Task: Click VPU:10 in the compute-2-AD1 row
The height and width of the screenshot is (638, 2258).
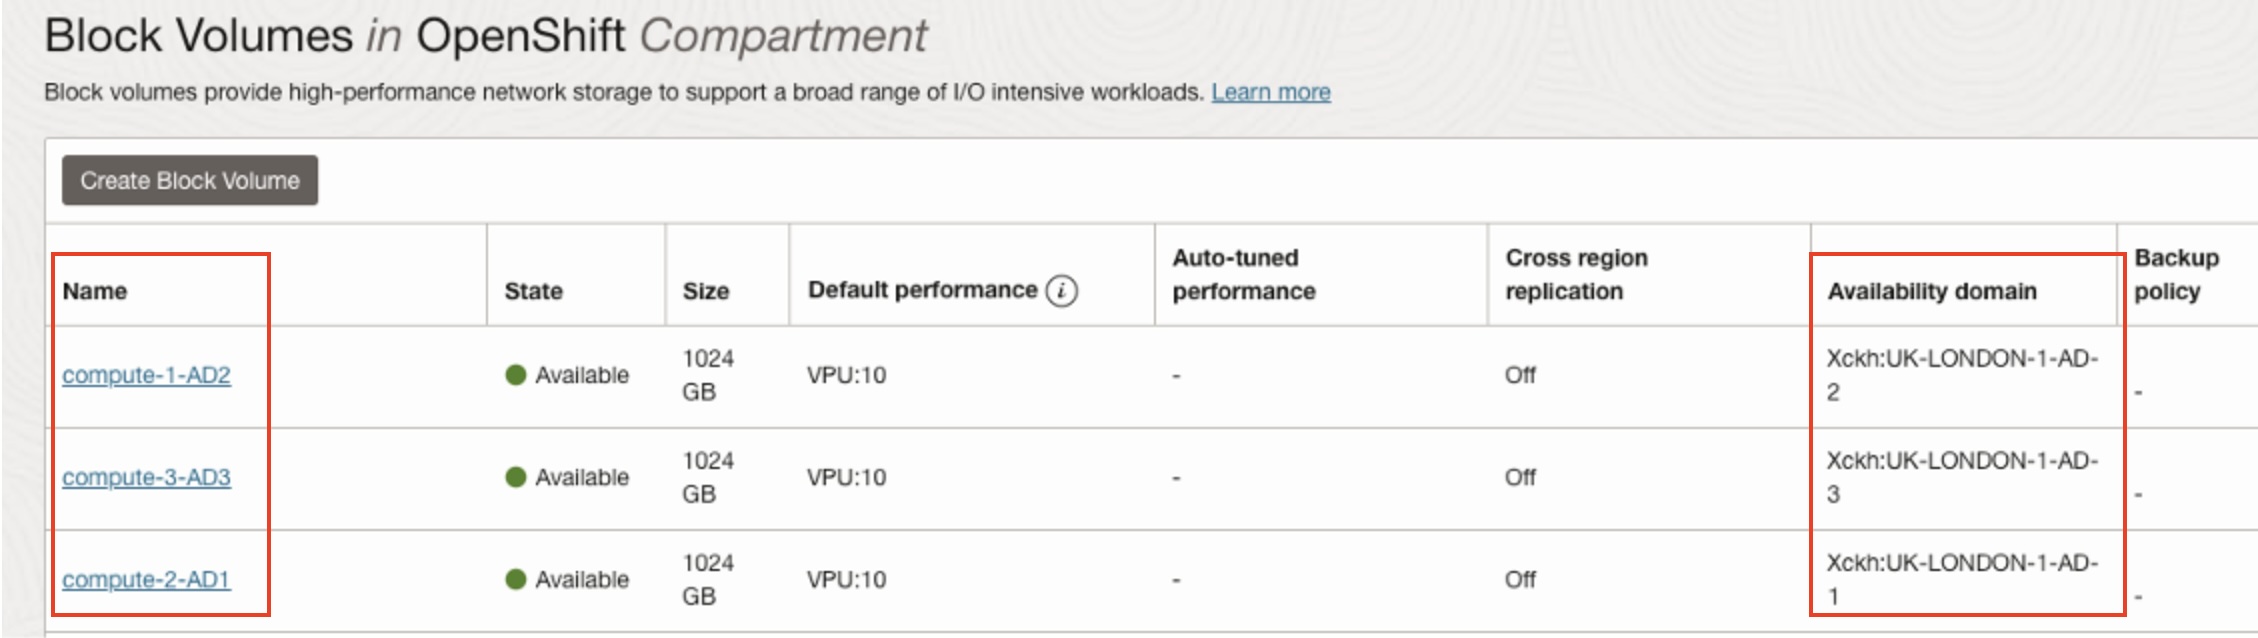Action: [x=846, y=579]
